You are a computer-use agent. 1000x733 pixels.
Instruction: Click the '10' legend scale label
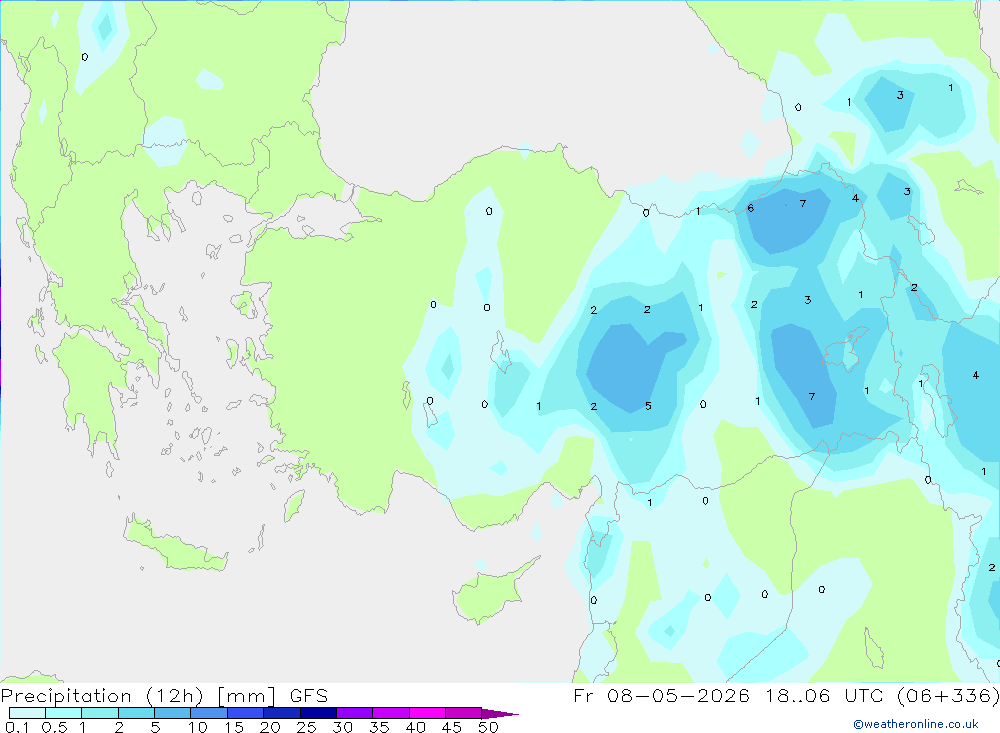pos(198,727)
